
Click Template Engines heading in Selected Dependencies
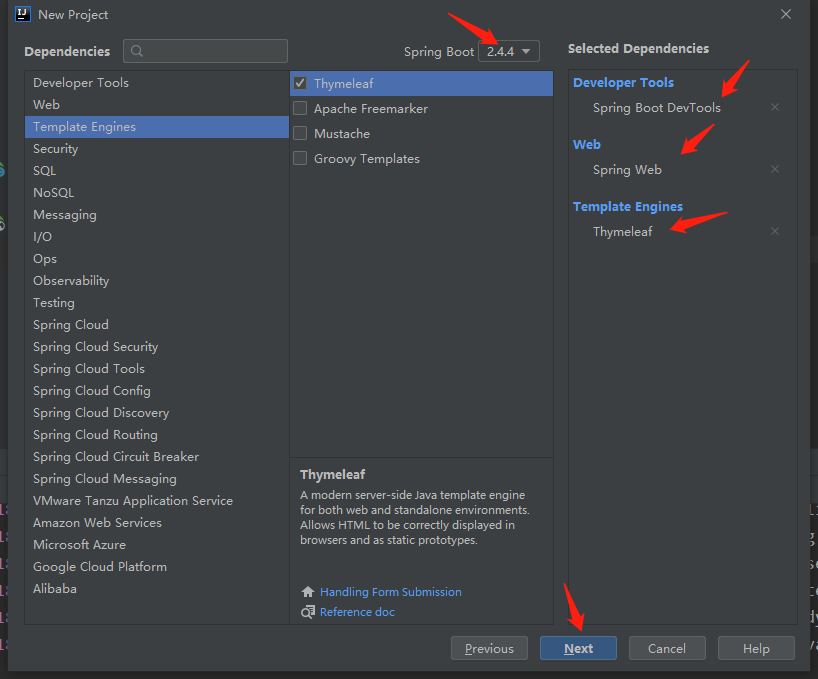(628, 207)
